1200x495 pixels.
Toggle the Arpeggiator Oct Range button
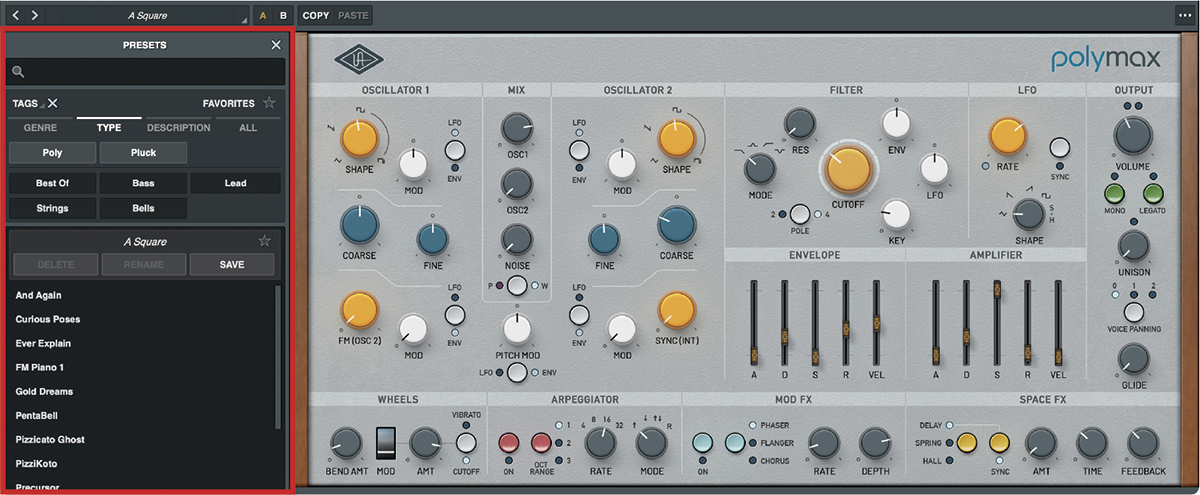tap(541, 443)
